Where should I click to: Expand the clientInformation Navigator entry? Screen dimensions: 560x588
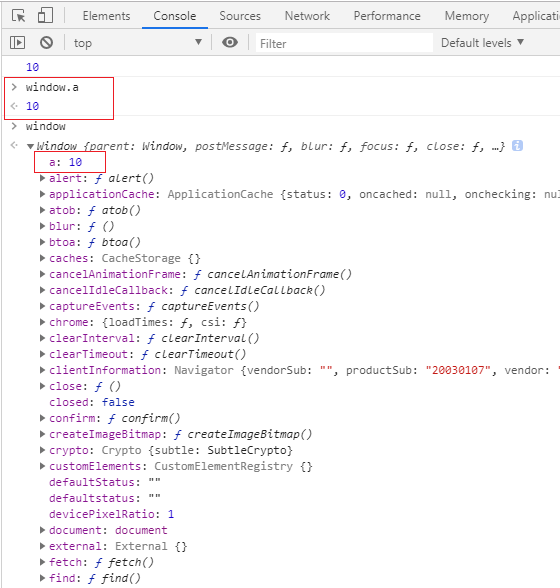pos(42,370)
